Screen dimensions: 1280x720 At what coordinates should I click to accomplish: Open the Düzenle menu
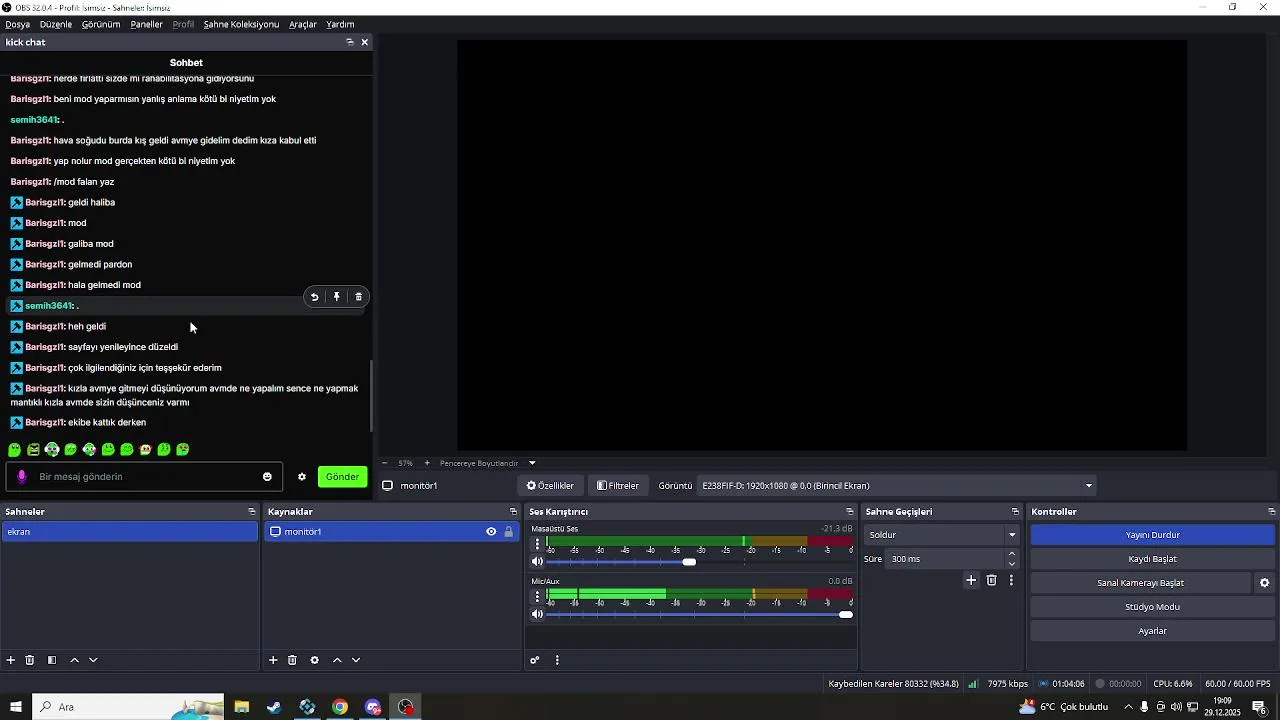coord(56,24)
